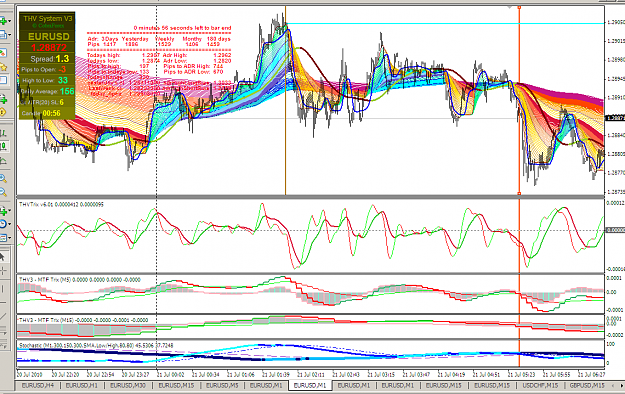The height and width of the screenshot is (394, 625).
Task: Open the Indicators list icon
Action: (x=3, y=210)
